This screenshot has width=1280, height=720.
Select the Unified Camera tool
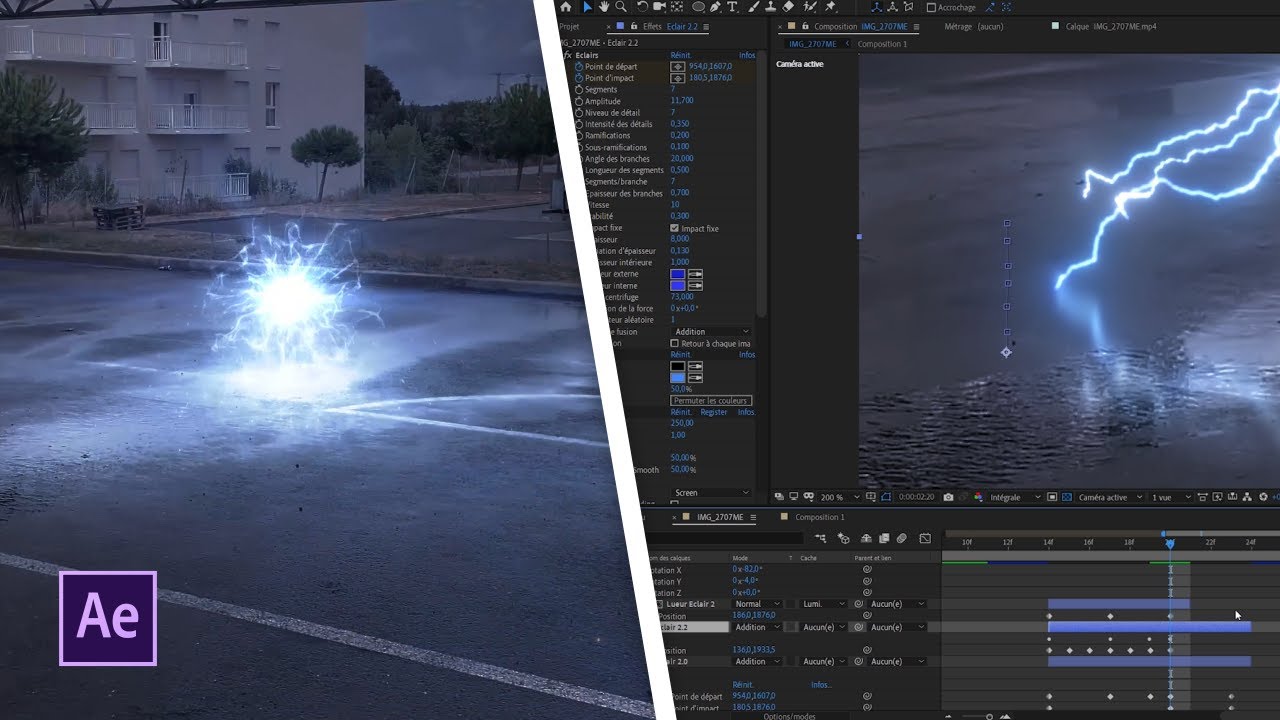point(659,7)
